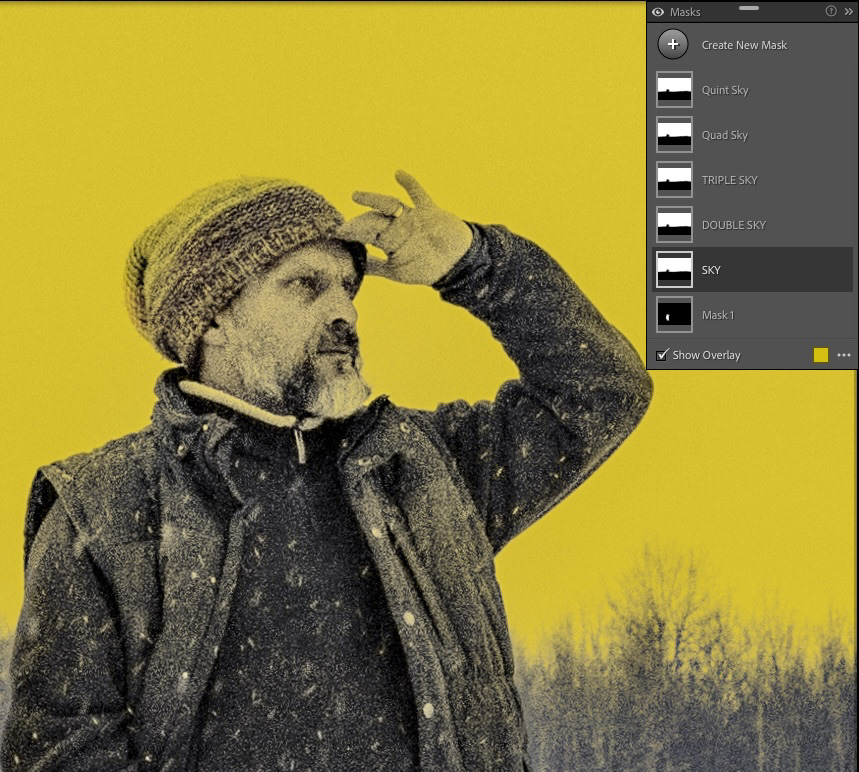Click the Masks panel title
Image resolution: width=859 pixels, height=772 pixels.
click(685, 12)
